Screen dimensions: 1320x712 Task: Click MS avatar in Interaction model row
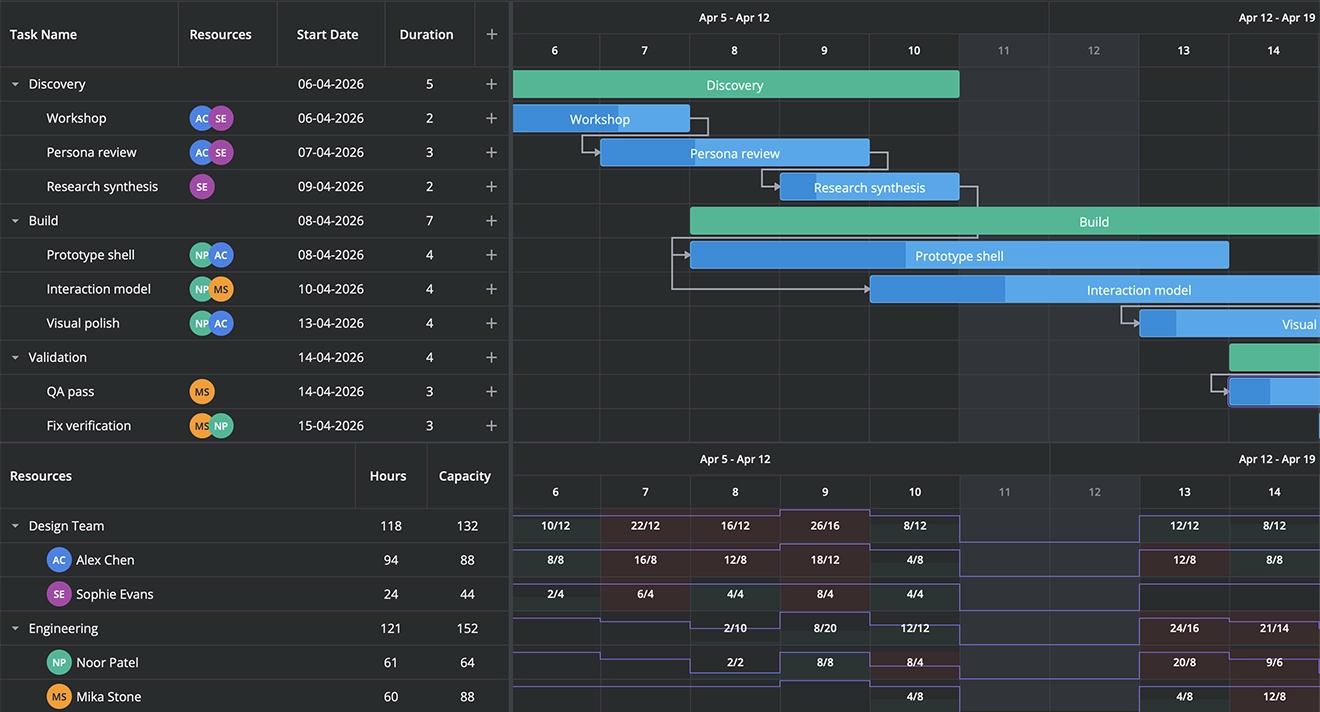221,289
